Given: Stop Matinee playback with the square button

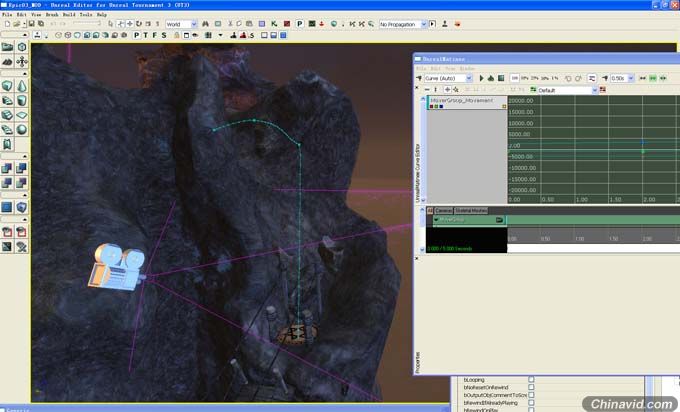Looking at the screenshot, I should tap(501, 78).
